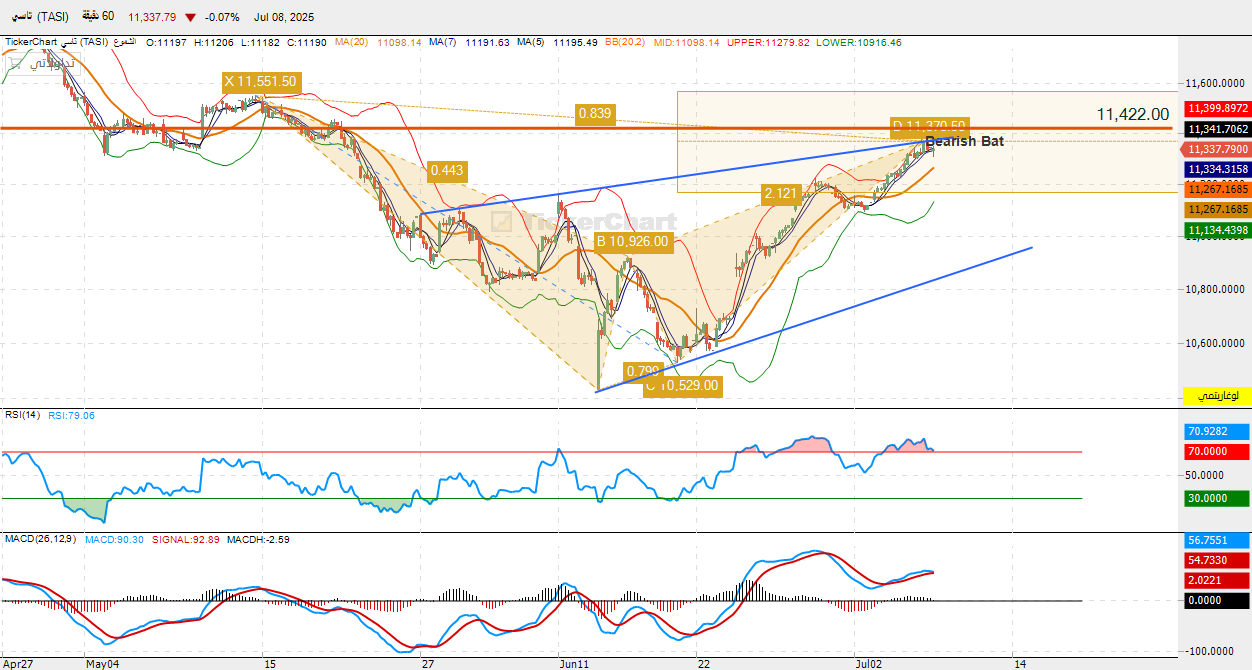Click the red down-arrow price change indicator
This screenshot has width=1252, height=670.
pyautogui.click(x=191, y=17)
